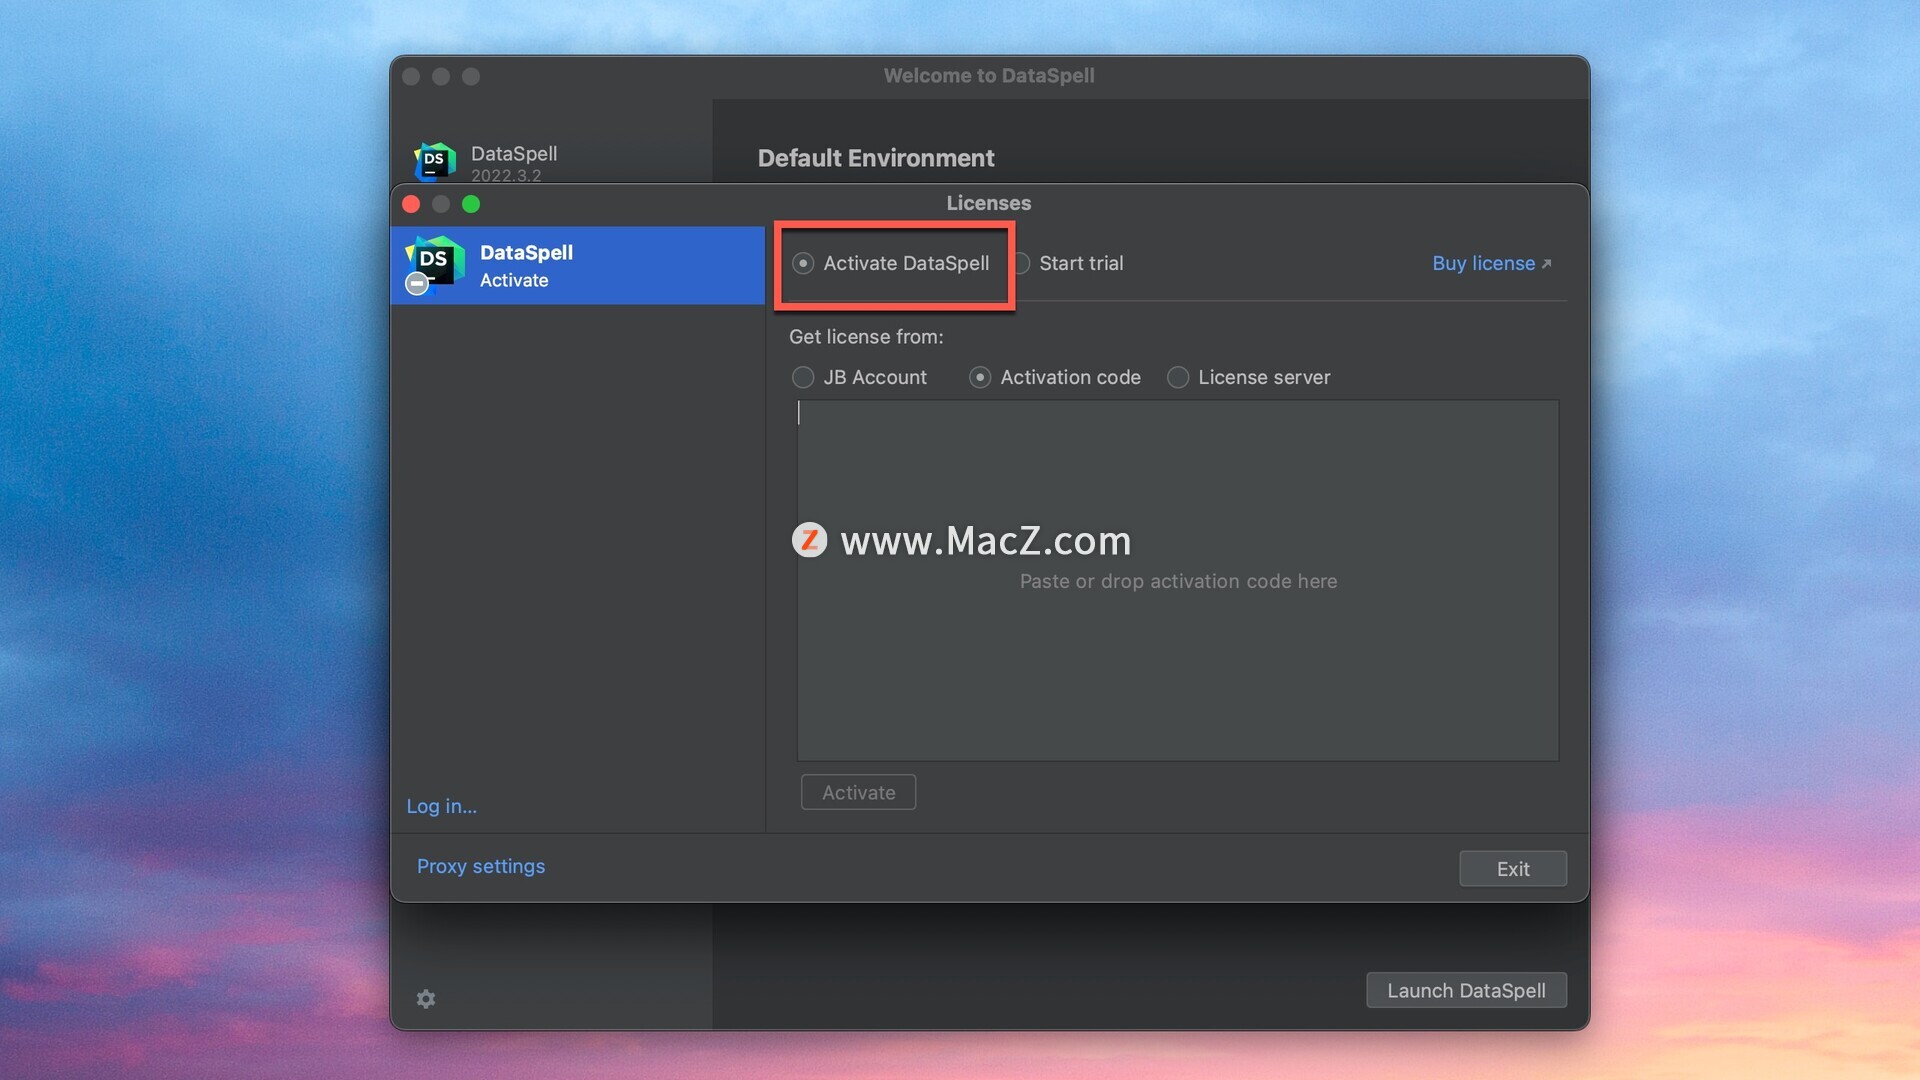Choose Activation code license source
The height and width of the screenshot is (1080, 1920).
tap(980, 377)
